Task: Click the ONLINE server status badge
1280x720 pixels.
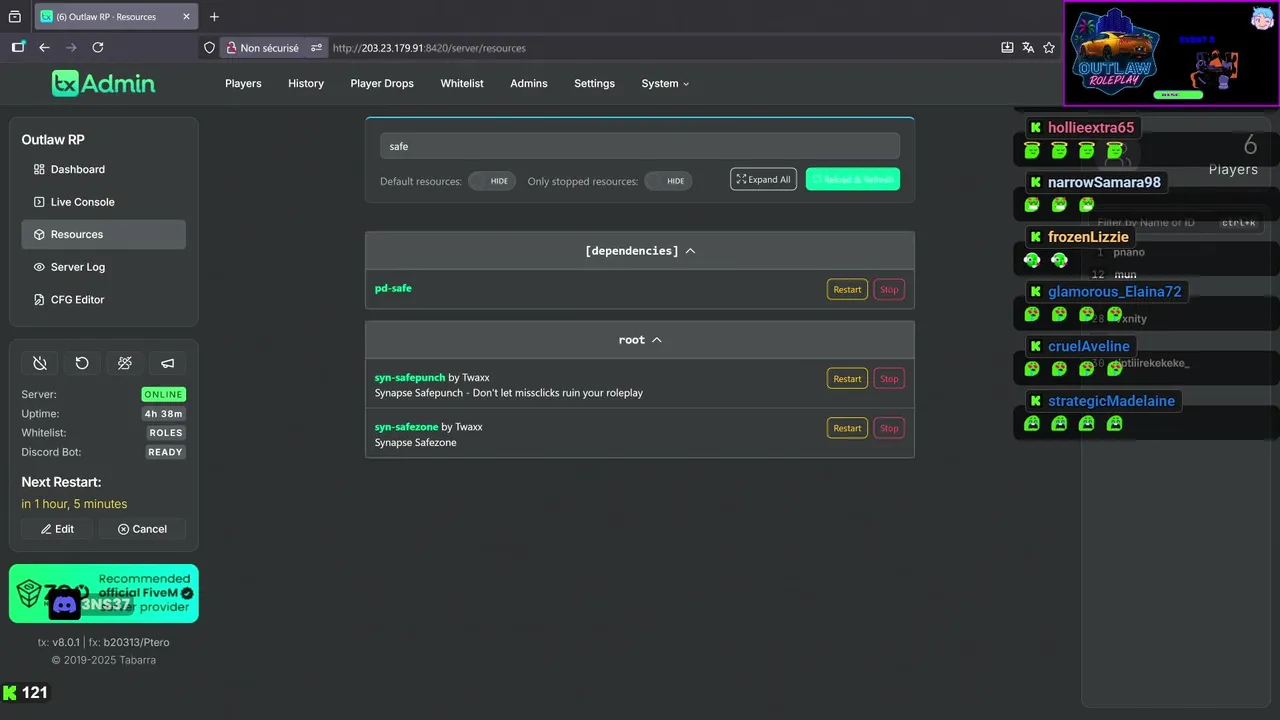Action: point(164,395)
